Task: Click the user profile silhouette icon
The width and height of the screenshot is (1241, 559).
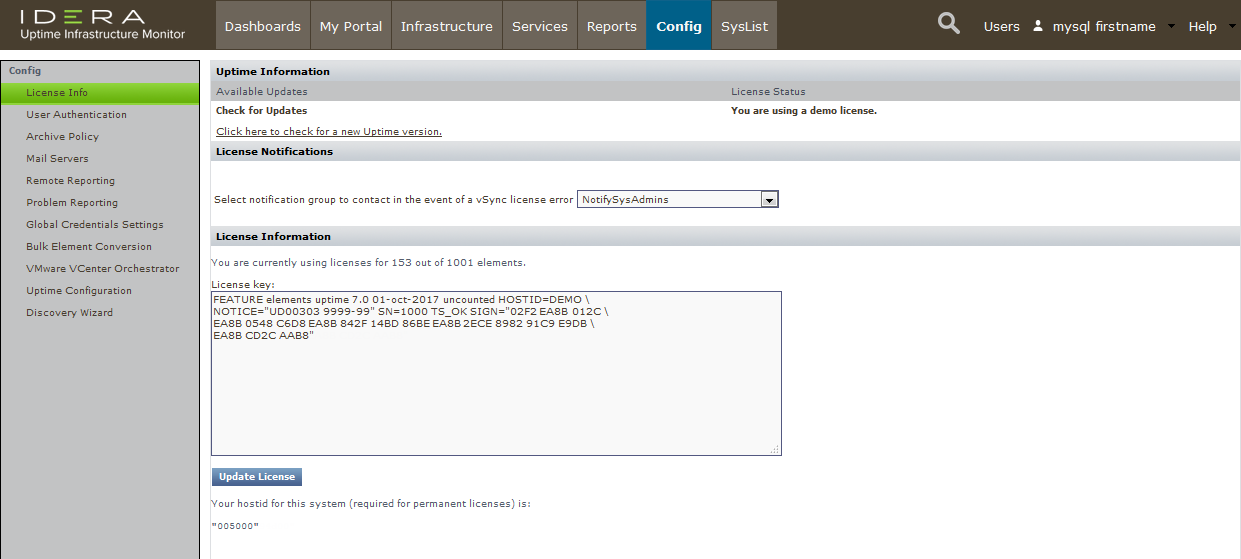Action: click(x=1038, y=26)
